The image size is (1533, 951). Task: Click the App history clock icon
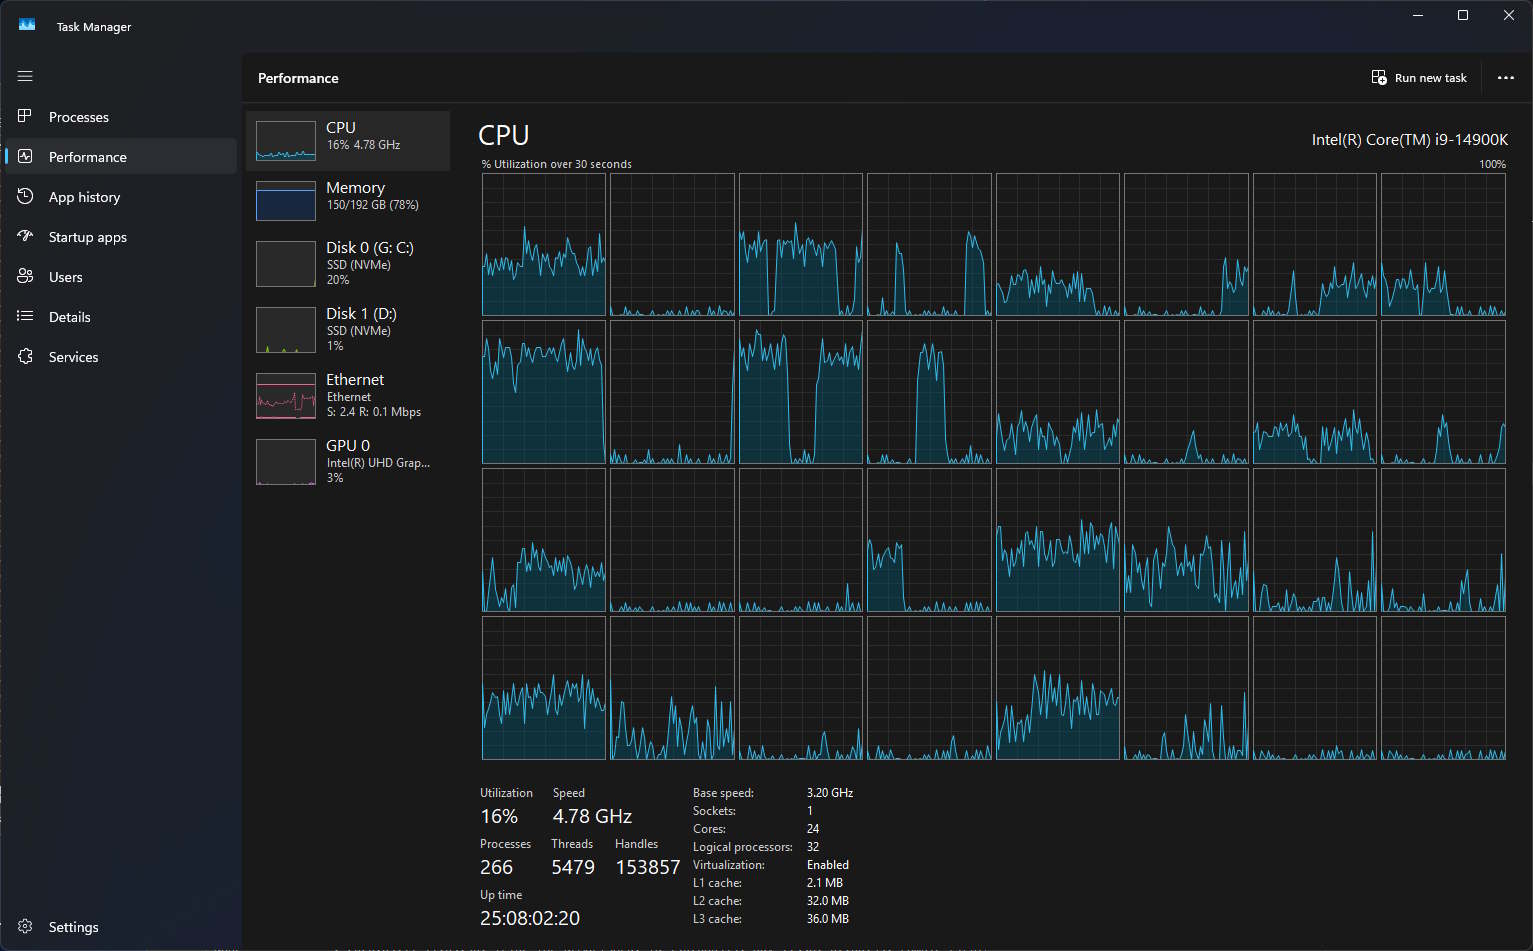pyautogui.click(x=25, y=196)
